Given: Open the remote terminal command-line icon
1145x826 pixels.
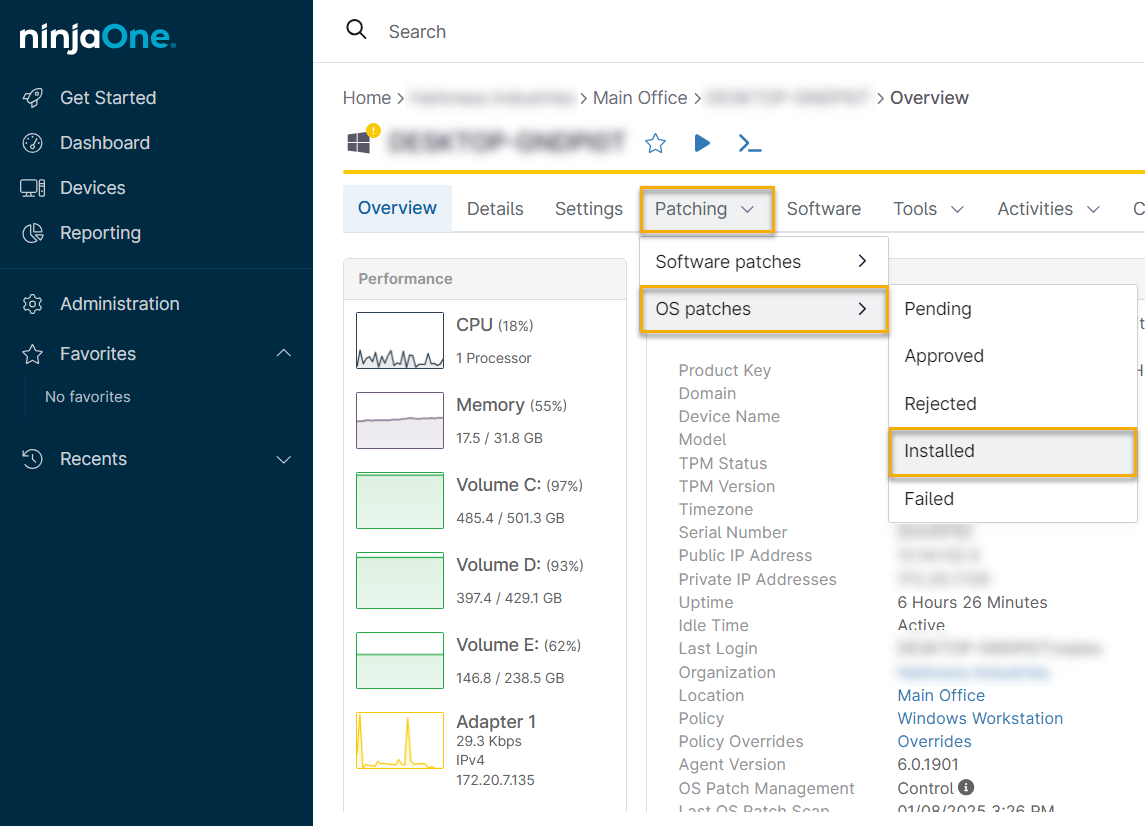Looking at the screenshot, I should coord(749,143).
